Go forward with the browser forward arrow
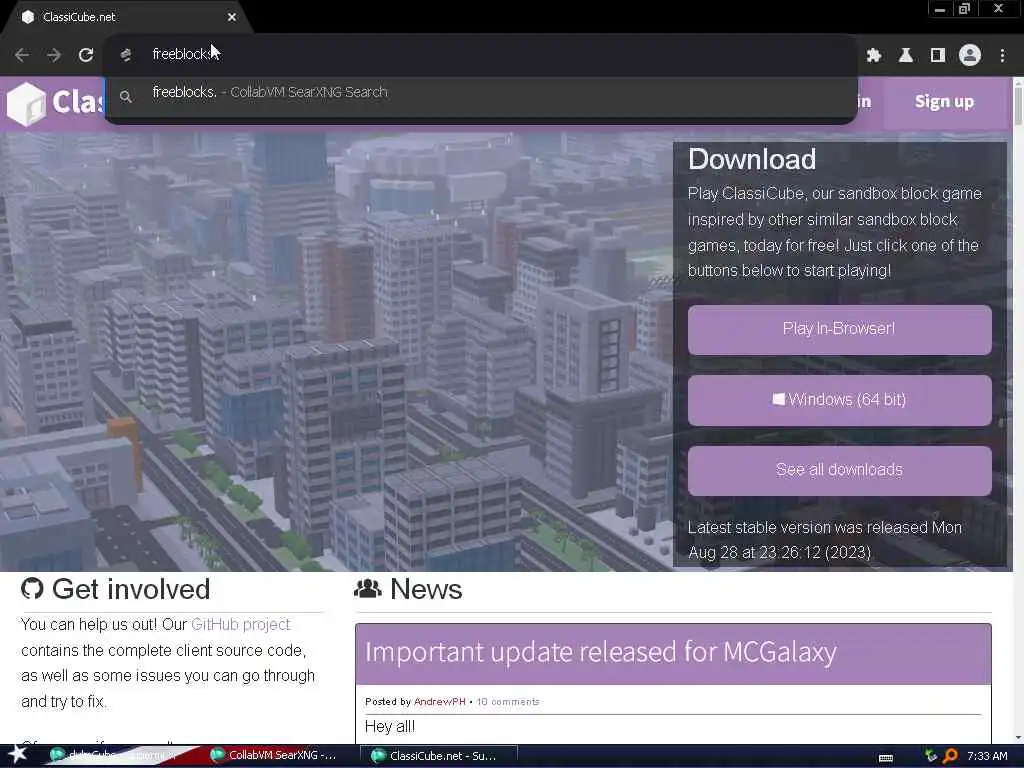Screen dimensions: 1024x768 click(x=54, y=55)
